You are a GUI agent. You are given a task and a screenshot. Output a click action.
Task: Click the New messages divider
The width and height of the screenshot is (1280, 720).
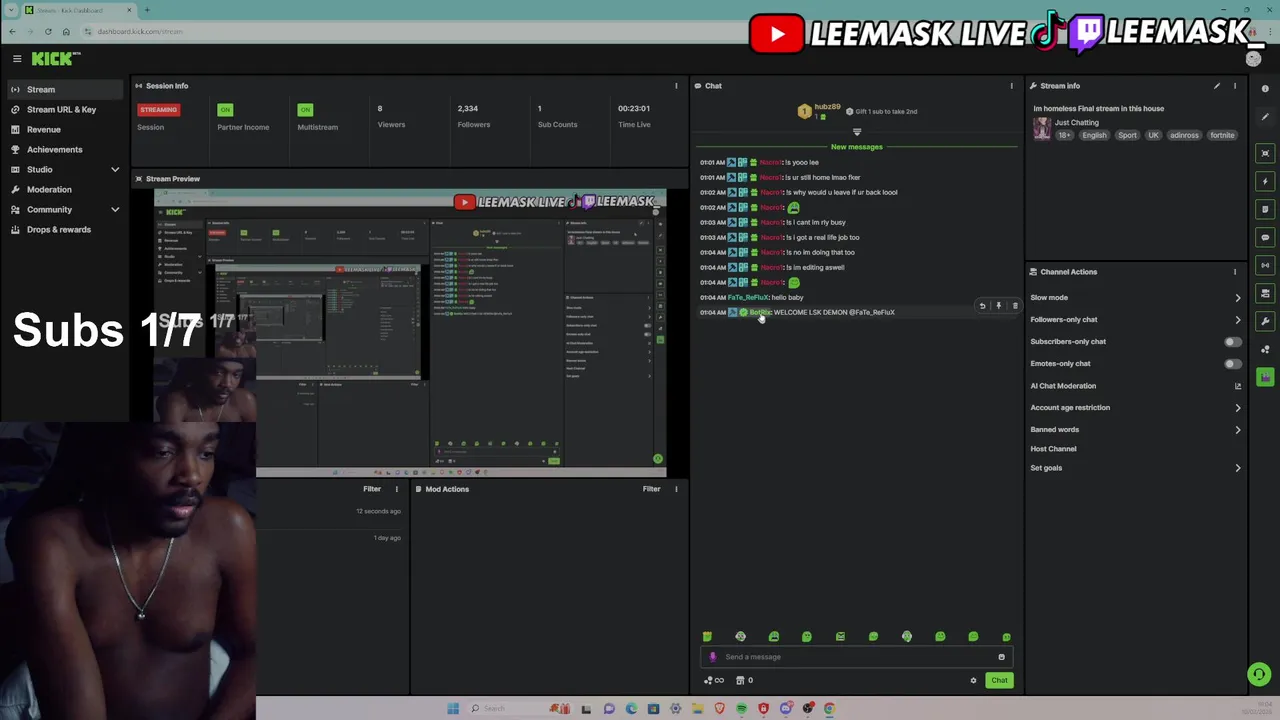point(857,147)
